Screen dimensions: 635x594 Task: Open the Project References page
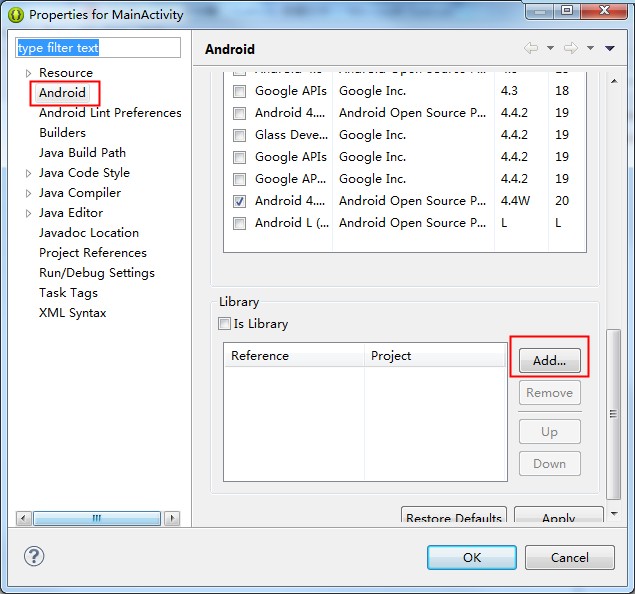coord(93,253)
